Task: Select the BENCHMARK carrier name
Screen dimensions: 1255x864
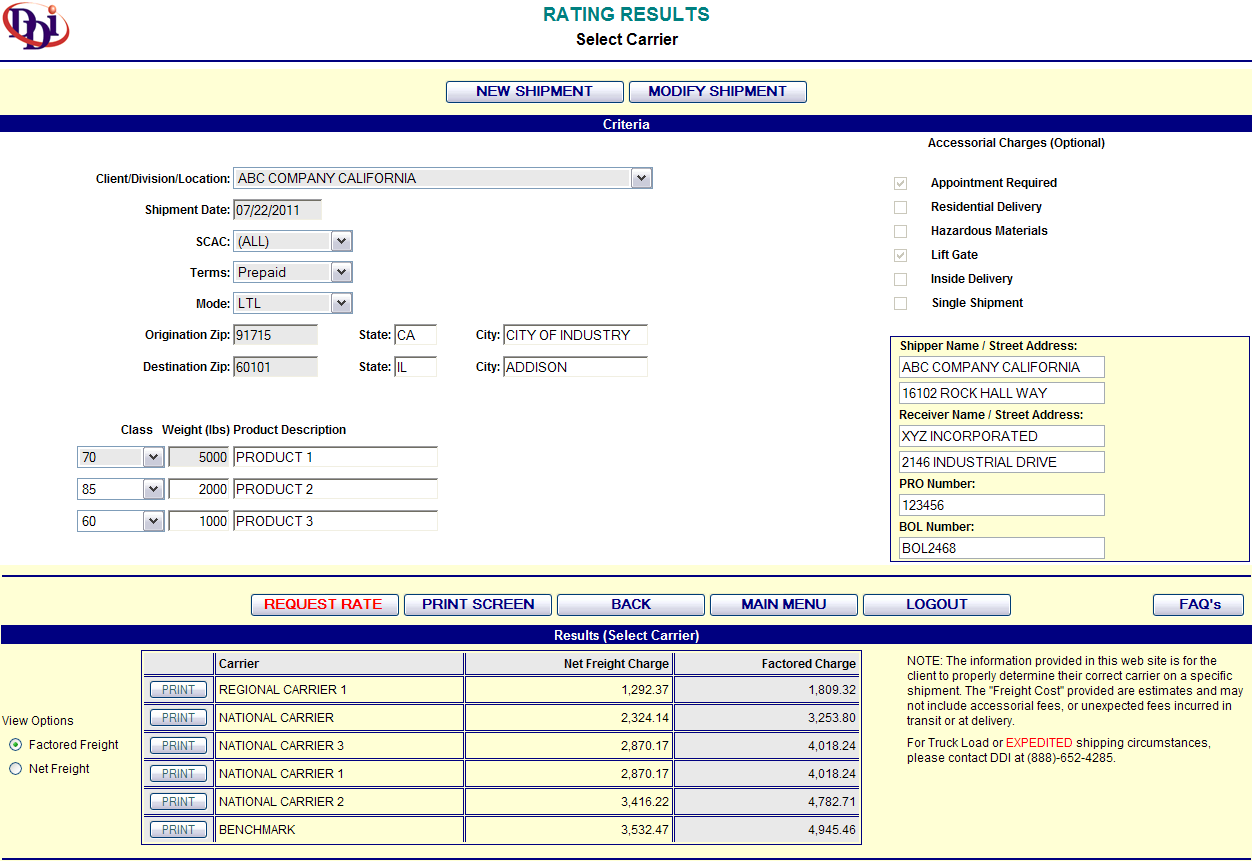Action: (x=257, y=830)
